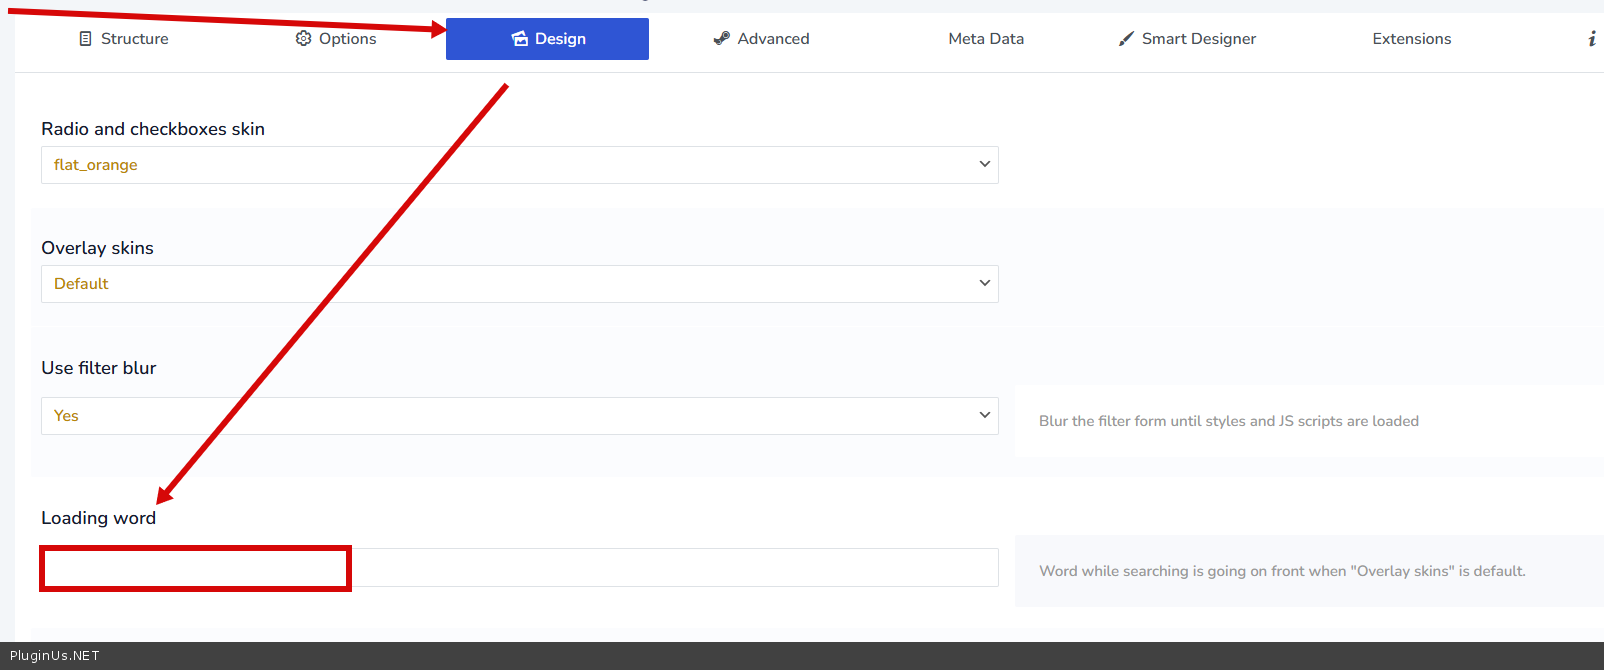Click the dark footer bar
This screenshot has height=670, width=1604.
pyautogui.click(x=800, y=656)
